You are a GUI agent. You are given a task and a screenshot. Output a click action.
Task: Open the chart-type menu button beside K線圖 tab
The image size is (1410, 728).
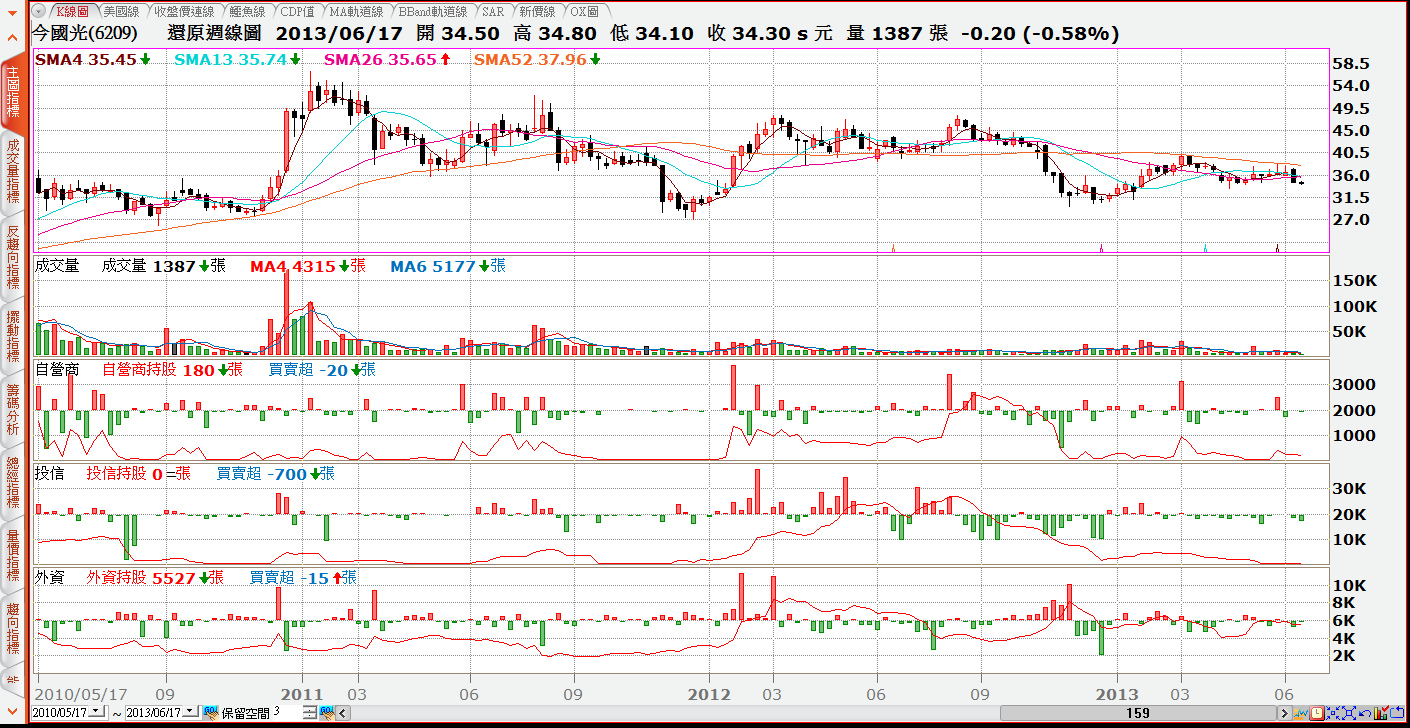38,11
